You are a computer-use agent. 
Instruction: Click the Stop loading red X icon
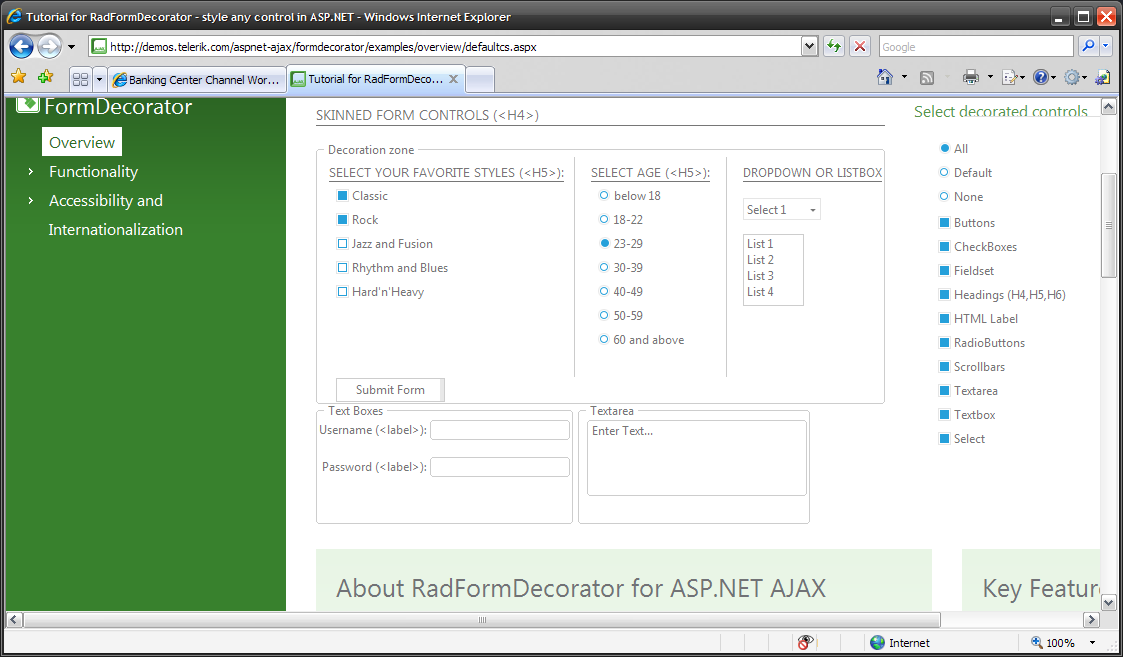pos(859,47)
